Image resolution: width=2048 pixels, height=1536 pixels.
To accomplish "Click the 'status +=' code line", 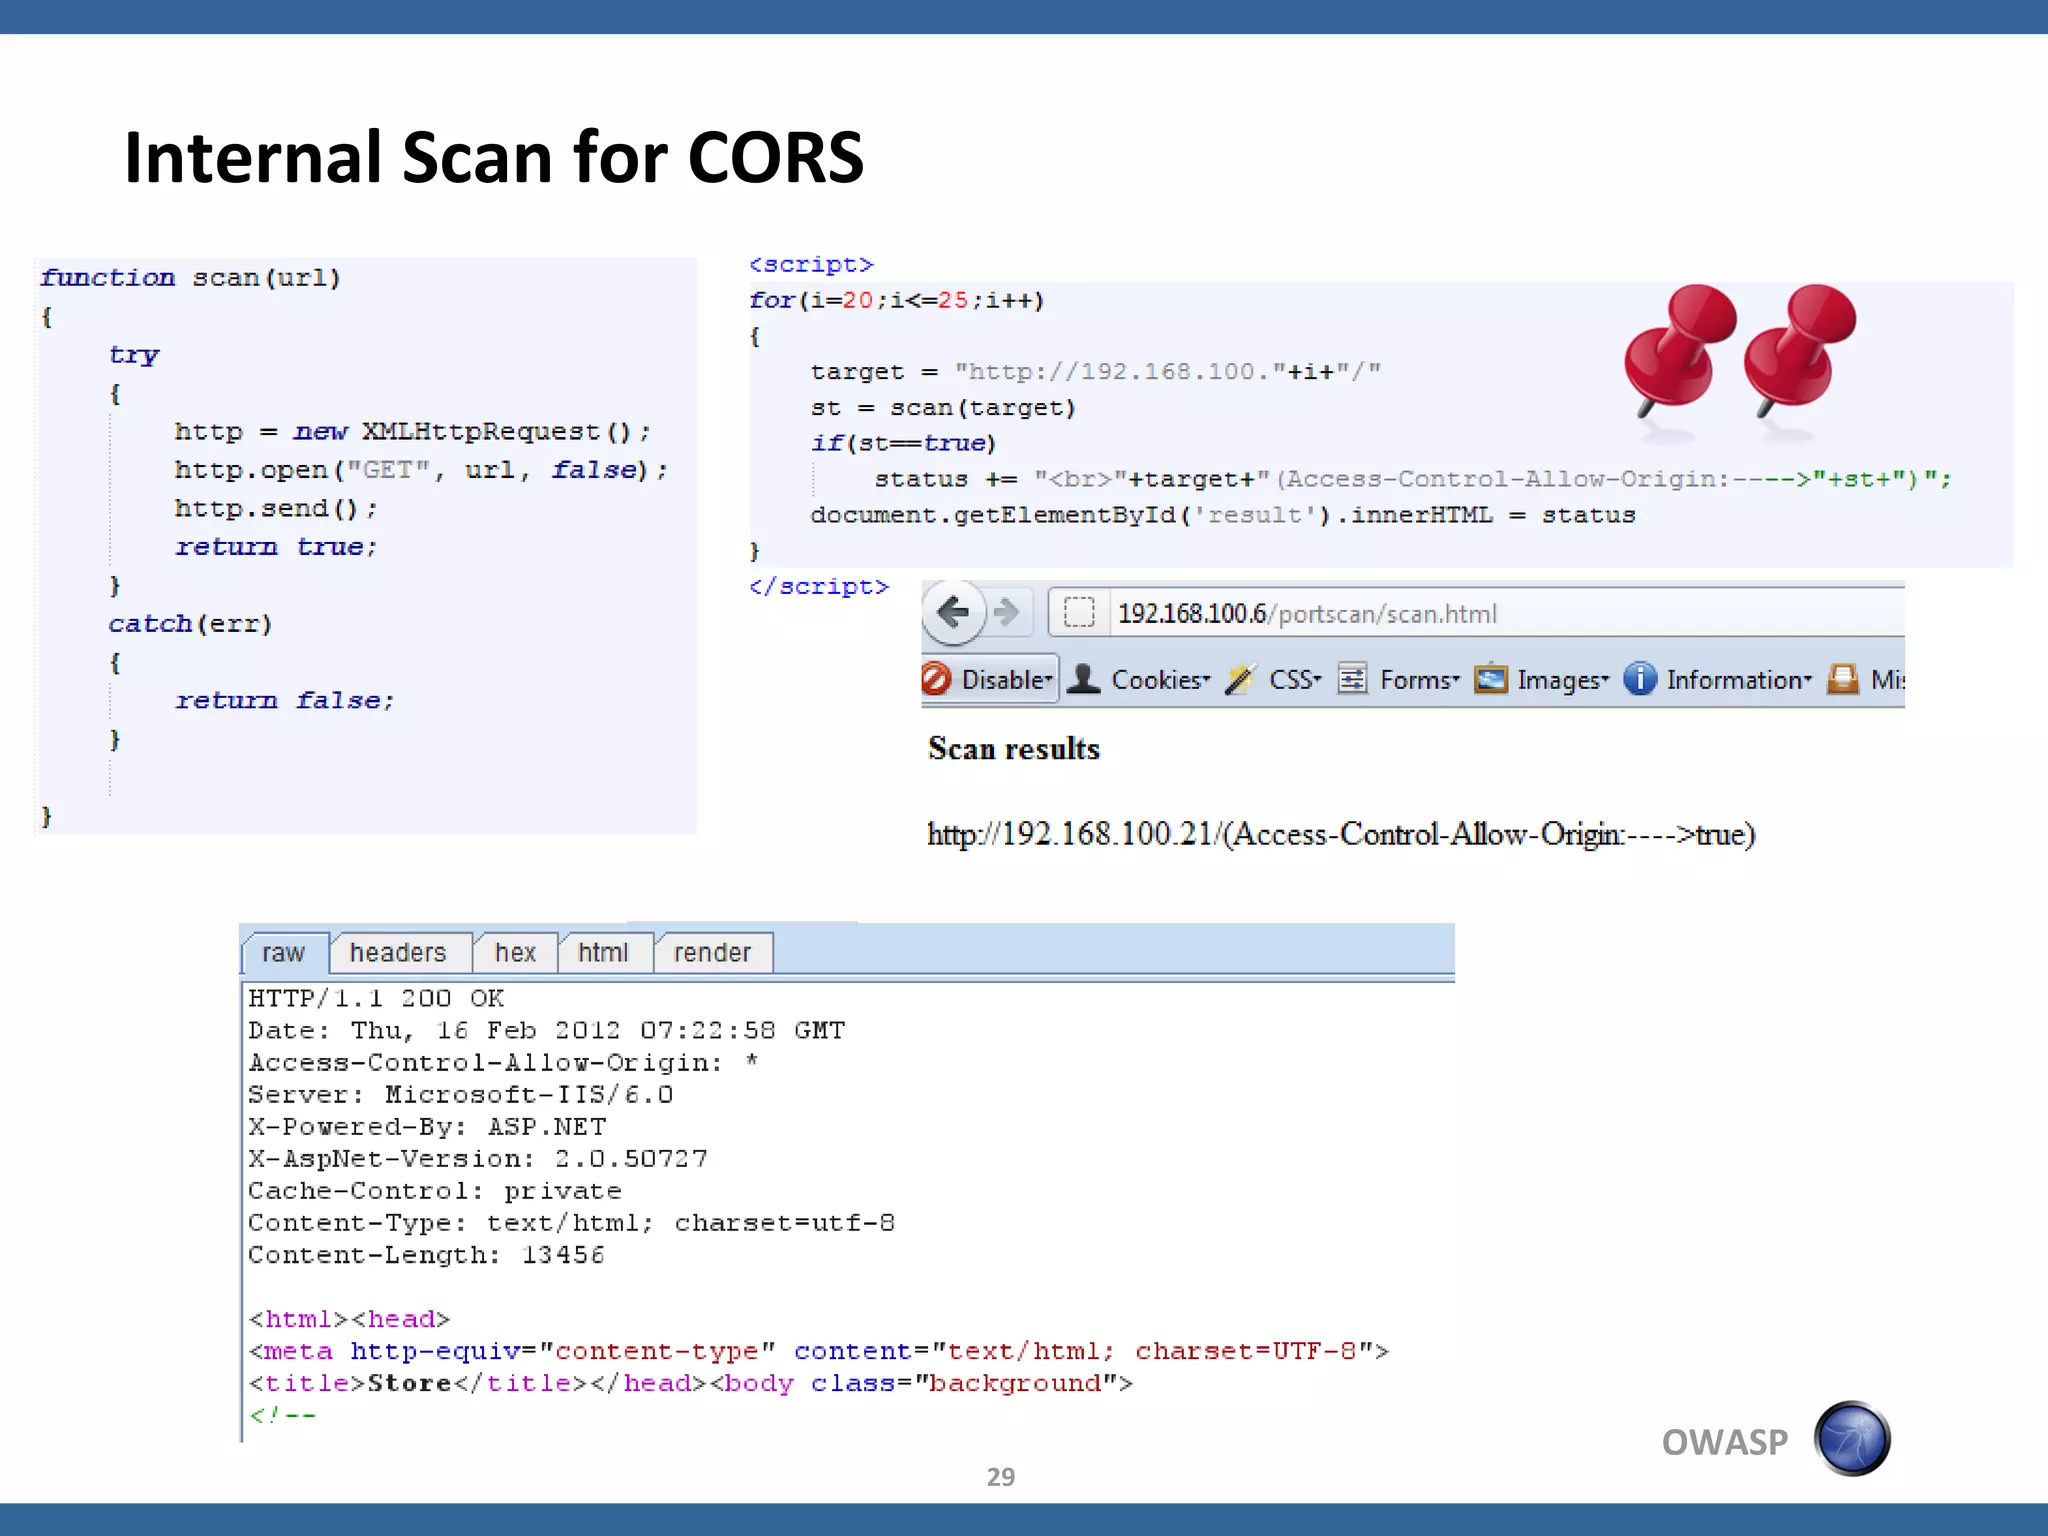I will pyautogui.click(x=1413, y=479).
